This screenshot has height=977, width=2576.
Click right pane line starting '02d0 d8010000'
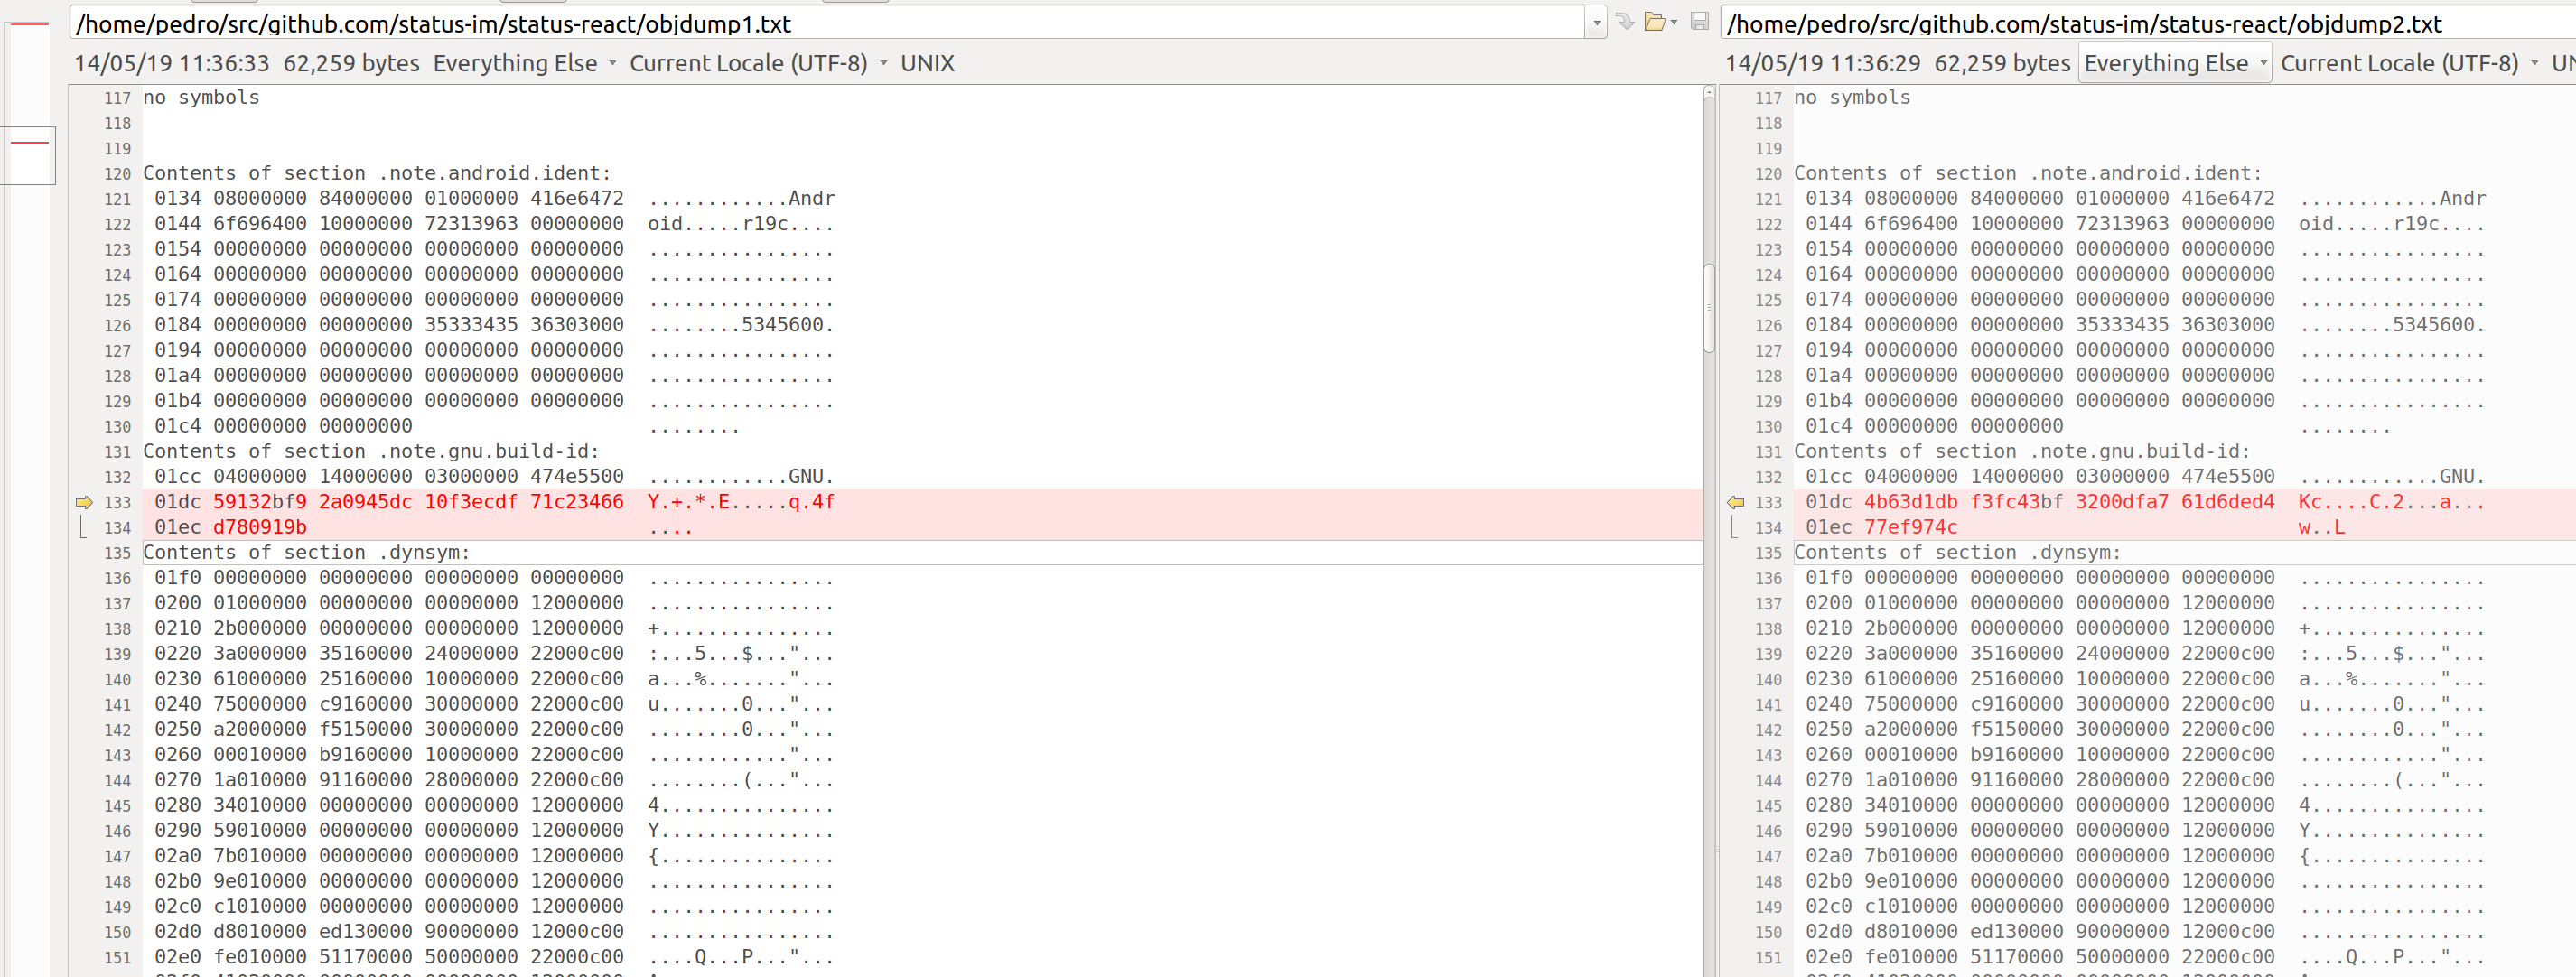[x=2145, y=931]
